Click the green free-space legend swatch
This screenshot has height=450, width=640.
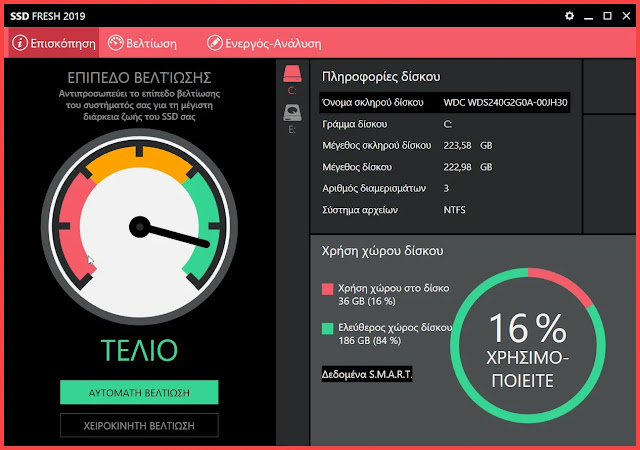(x=327, y=329)
